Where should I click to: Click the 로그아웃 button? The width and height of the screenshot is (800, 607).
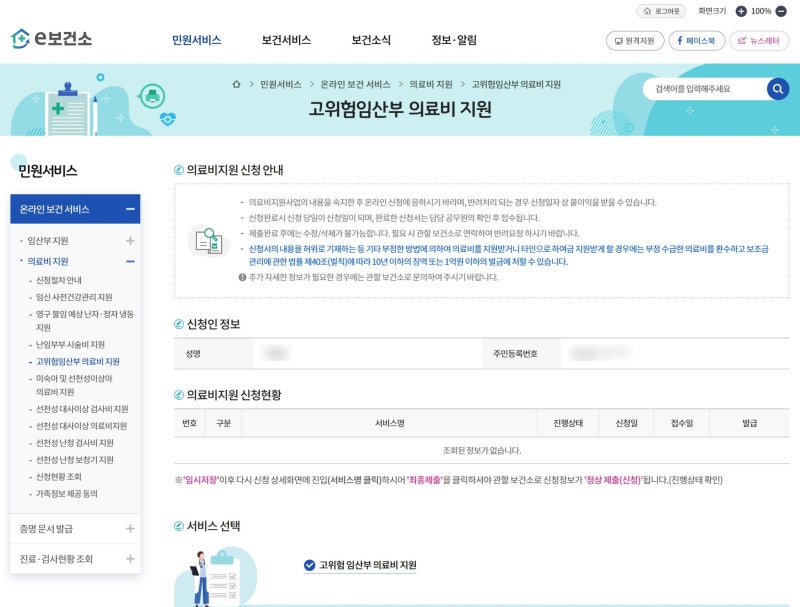pos(661,11)
